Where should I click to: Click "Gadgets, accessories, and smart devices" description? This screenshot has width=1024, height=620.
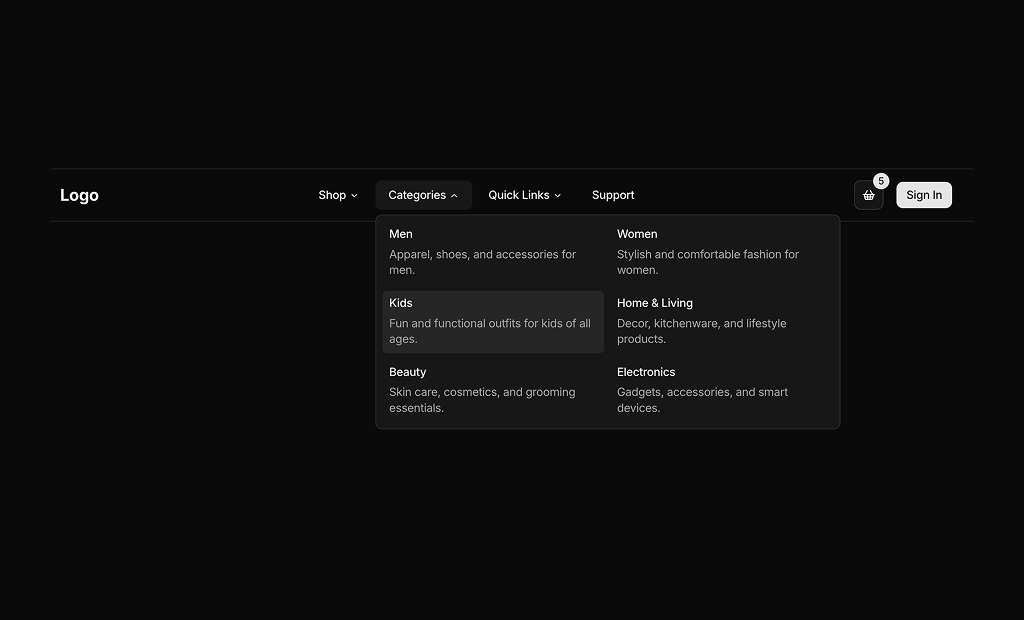coord(702,400)
